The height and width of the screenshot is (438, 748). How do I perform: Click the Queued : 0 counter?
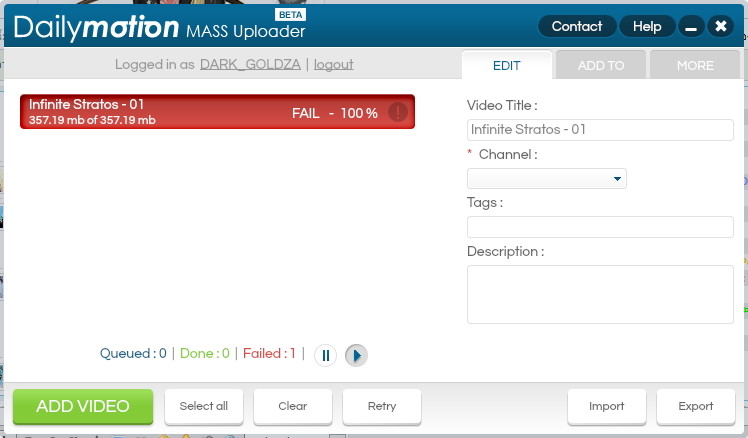(133, 354)
